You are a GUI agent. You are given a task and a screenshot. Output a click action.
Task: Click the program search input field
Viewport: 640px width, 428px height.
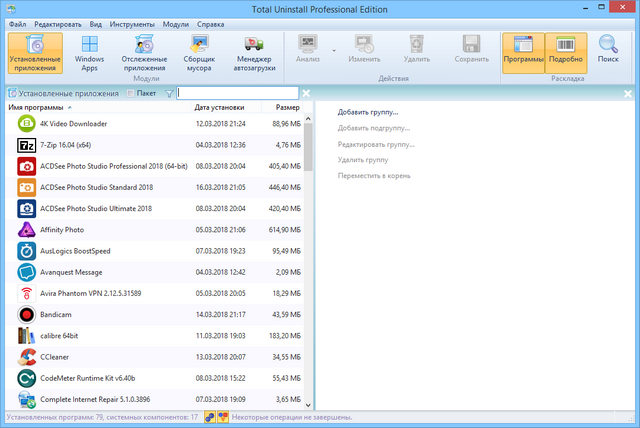coord(237,93)
